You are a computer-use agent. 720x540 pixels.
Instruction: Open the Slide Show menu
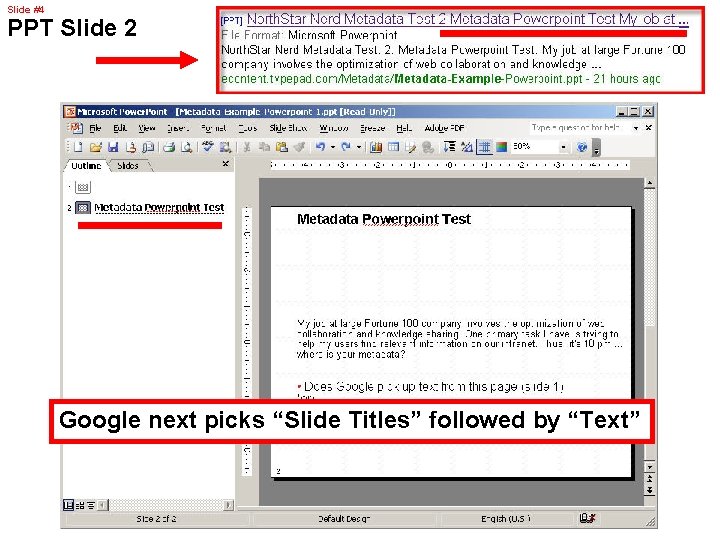288,128
